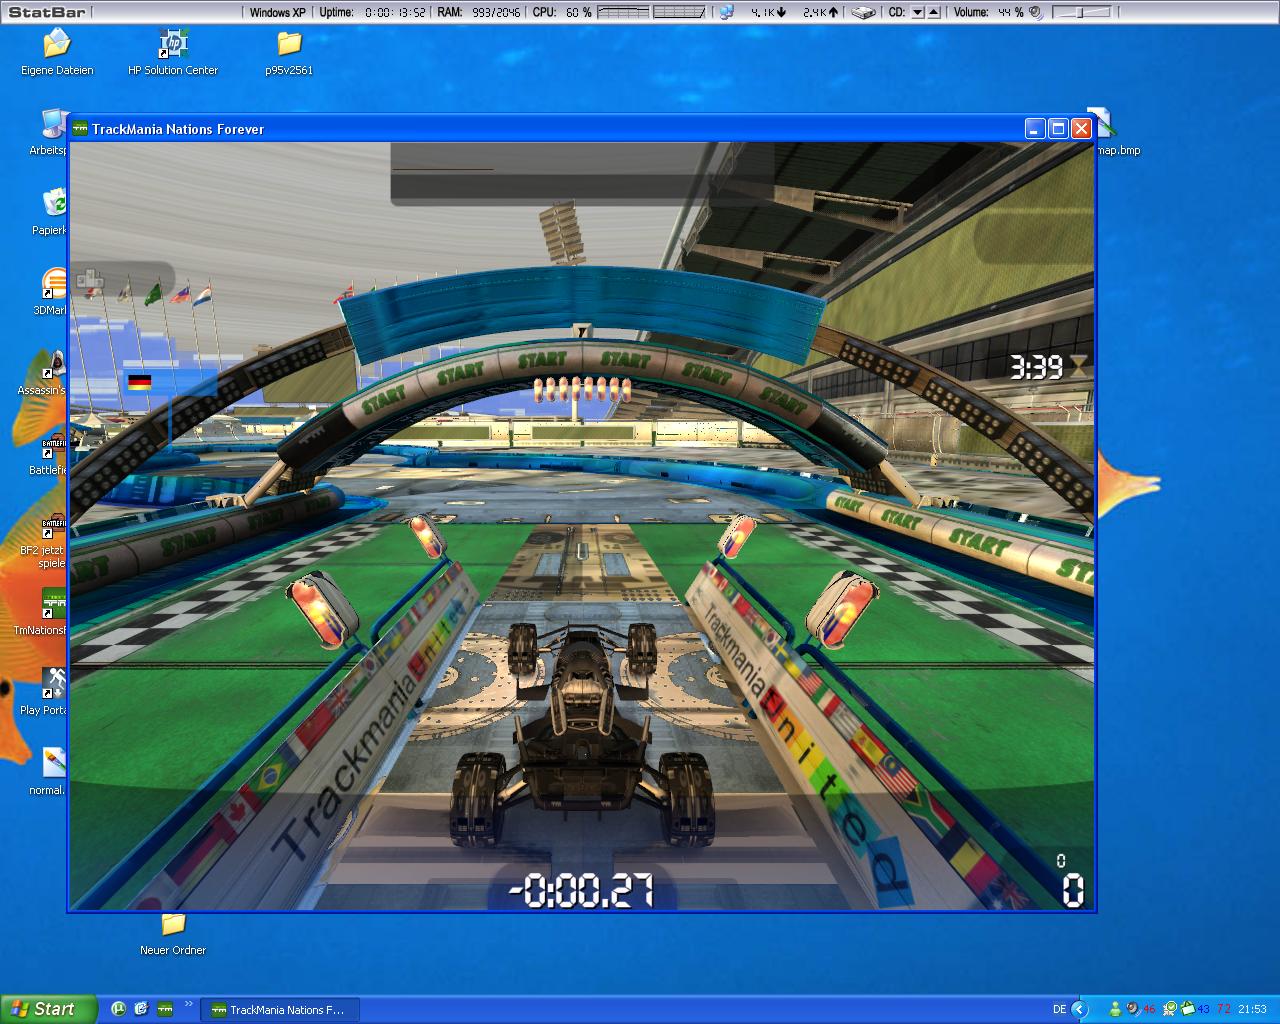This screenshot has width=1280, height=1024.
Task: Adjust the StatBar volume slider
Action: pos(1082,12)
